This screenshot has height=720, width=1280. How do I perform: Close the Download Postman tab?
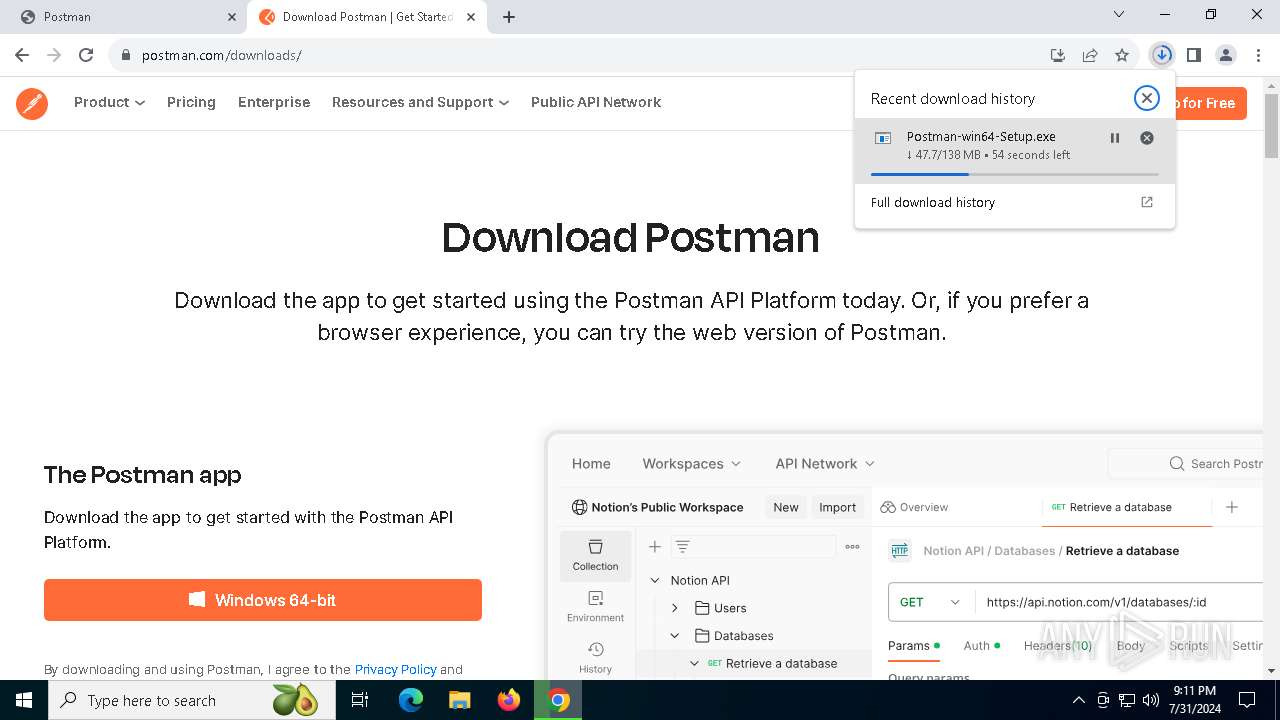(471, 17)
